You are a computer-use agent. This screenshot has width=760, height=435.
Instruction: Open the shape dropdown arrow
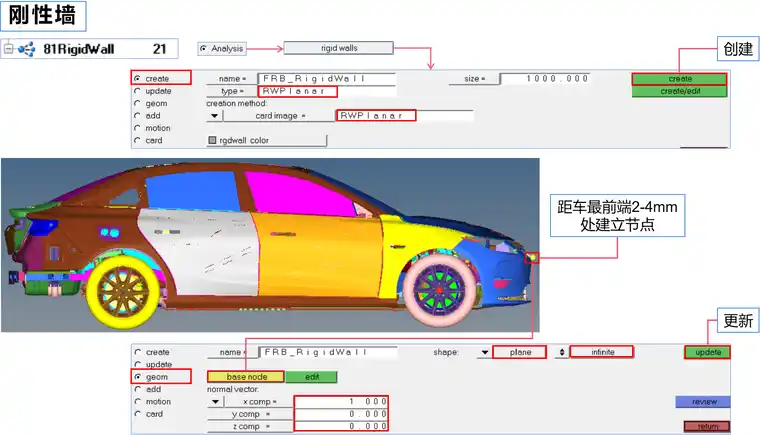(x=484, y=352)
